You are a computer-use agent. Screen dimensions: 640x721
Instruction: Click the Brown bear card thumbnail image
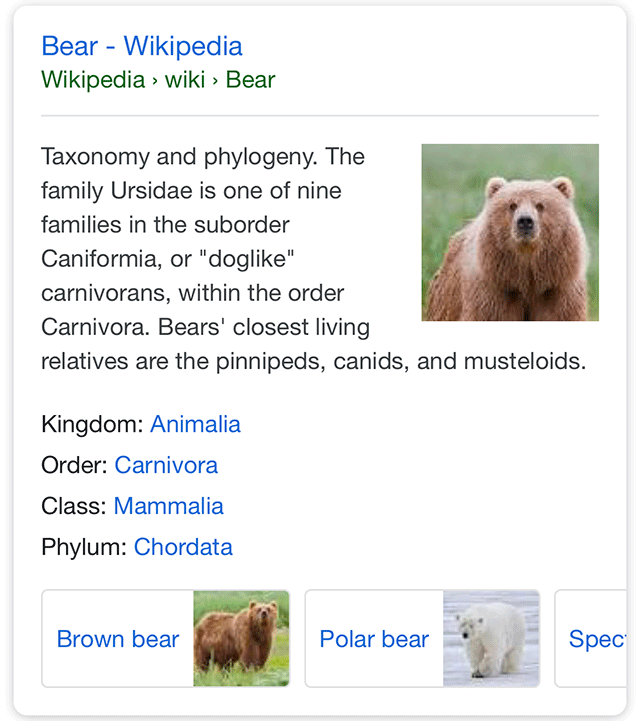pos(241,638)
